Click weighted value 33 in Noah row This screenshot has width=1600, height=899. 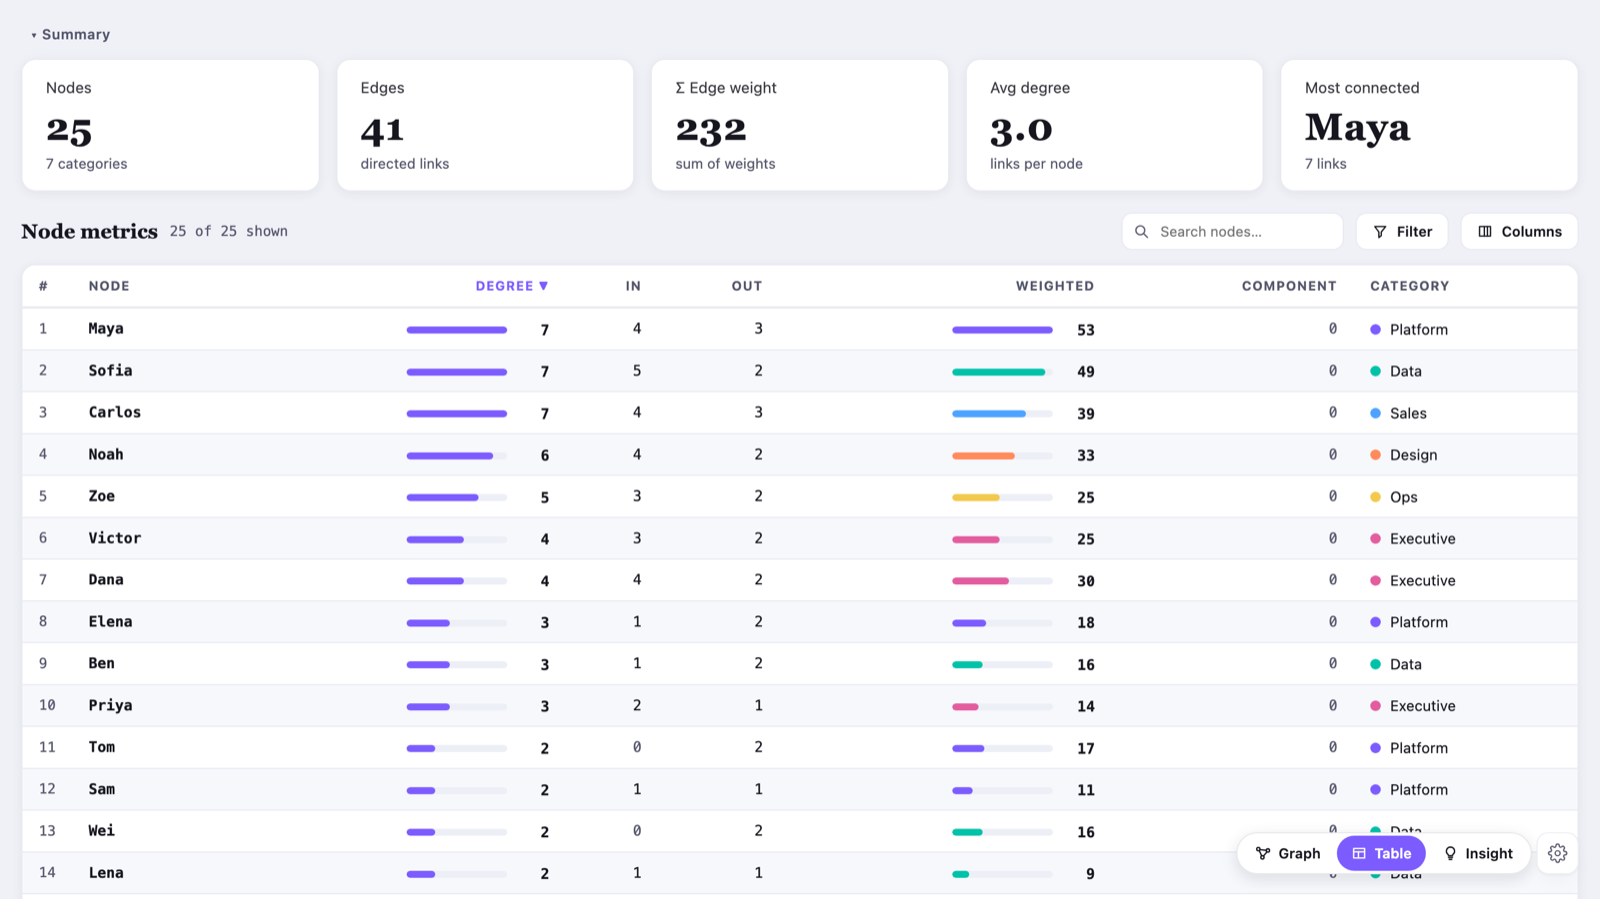pos(1086,455)
